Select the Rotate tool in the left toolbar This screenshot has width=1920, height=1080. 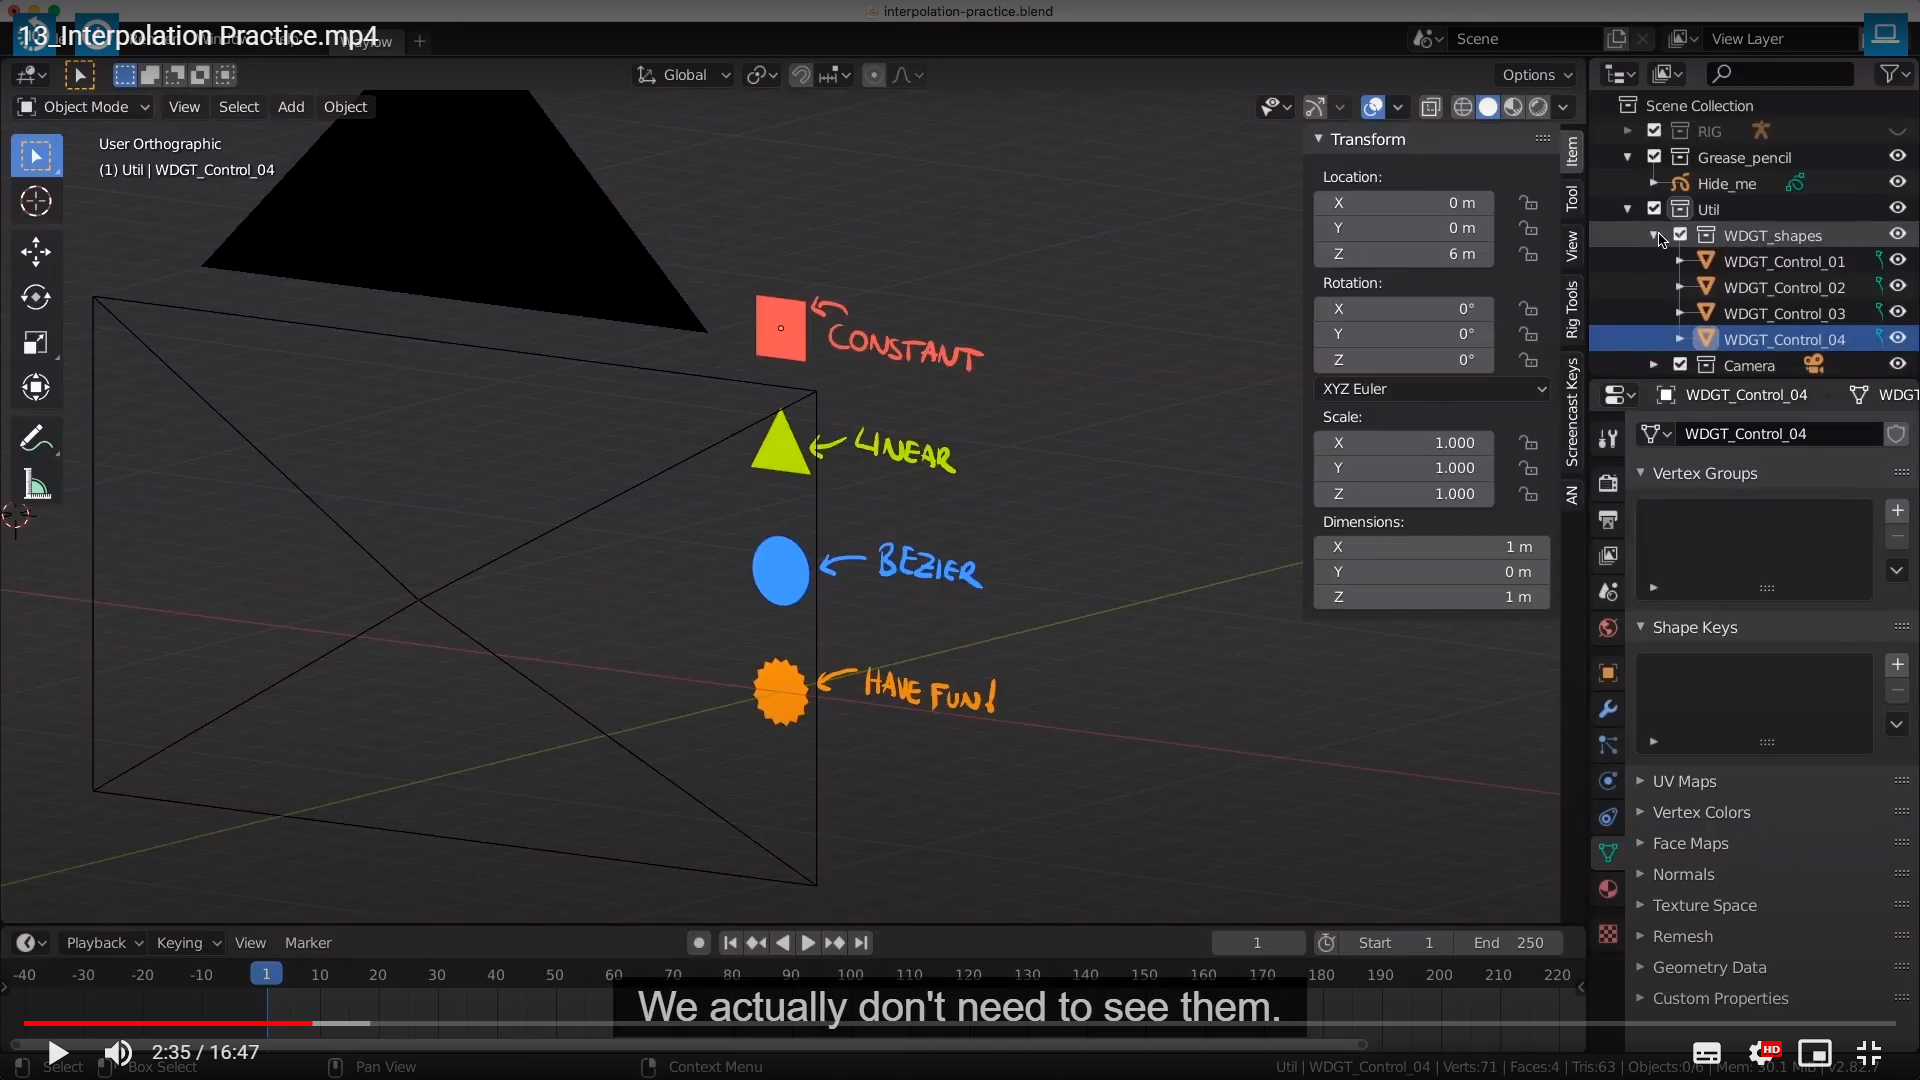point(36,297)
